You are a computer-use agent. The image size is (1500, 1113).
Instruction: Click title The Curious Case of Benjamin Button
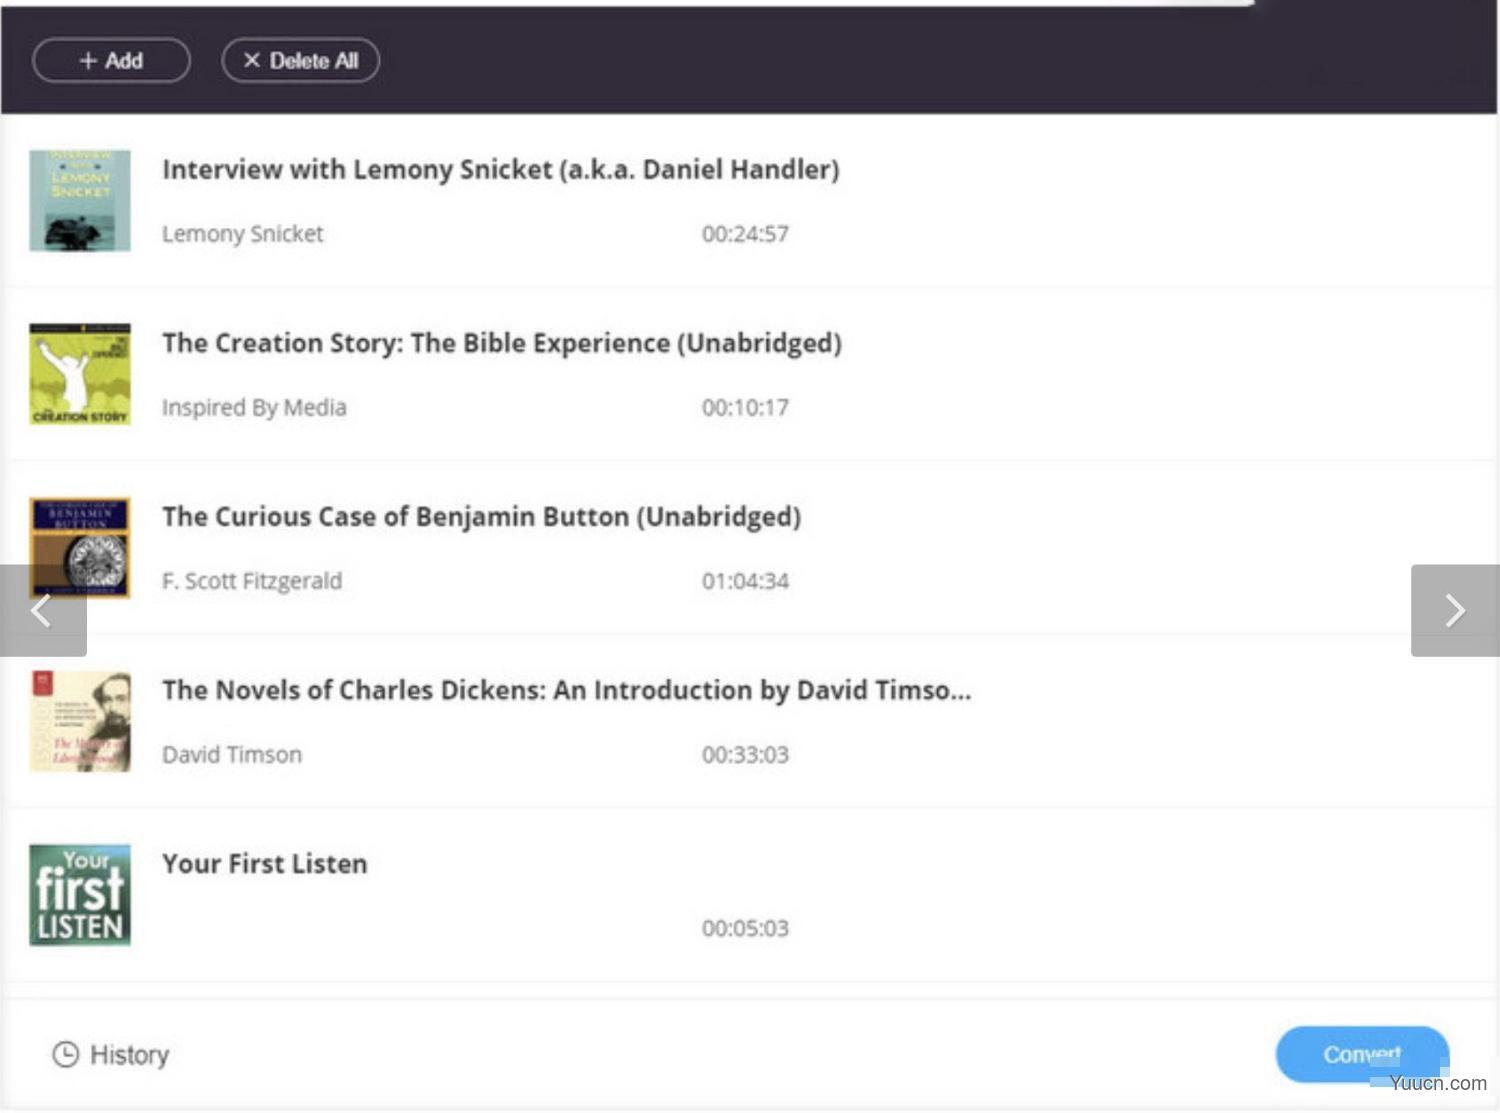coord(482,517)
